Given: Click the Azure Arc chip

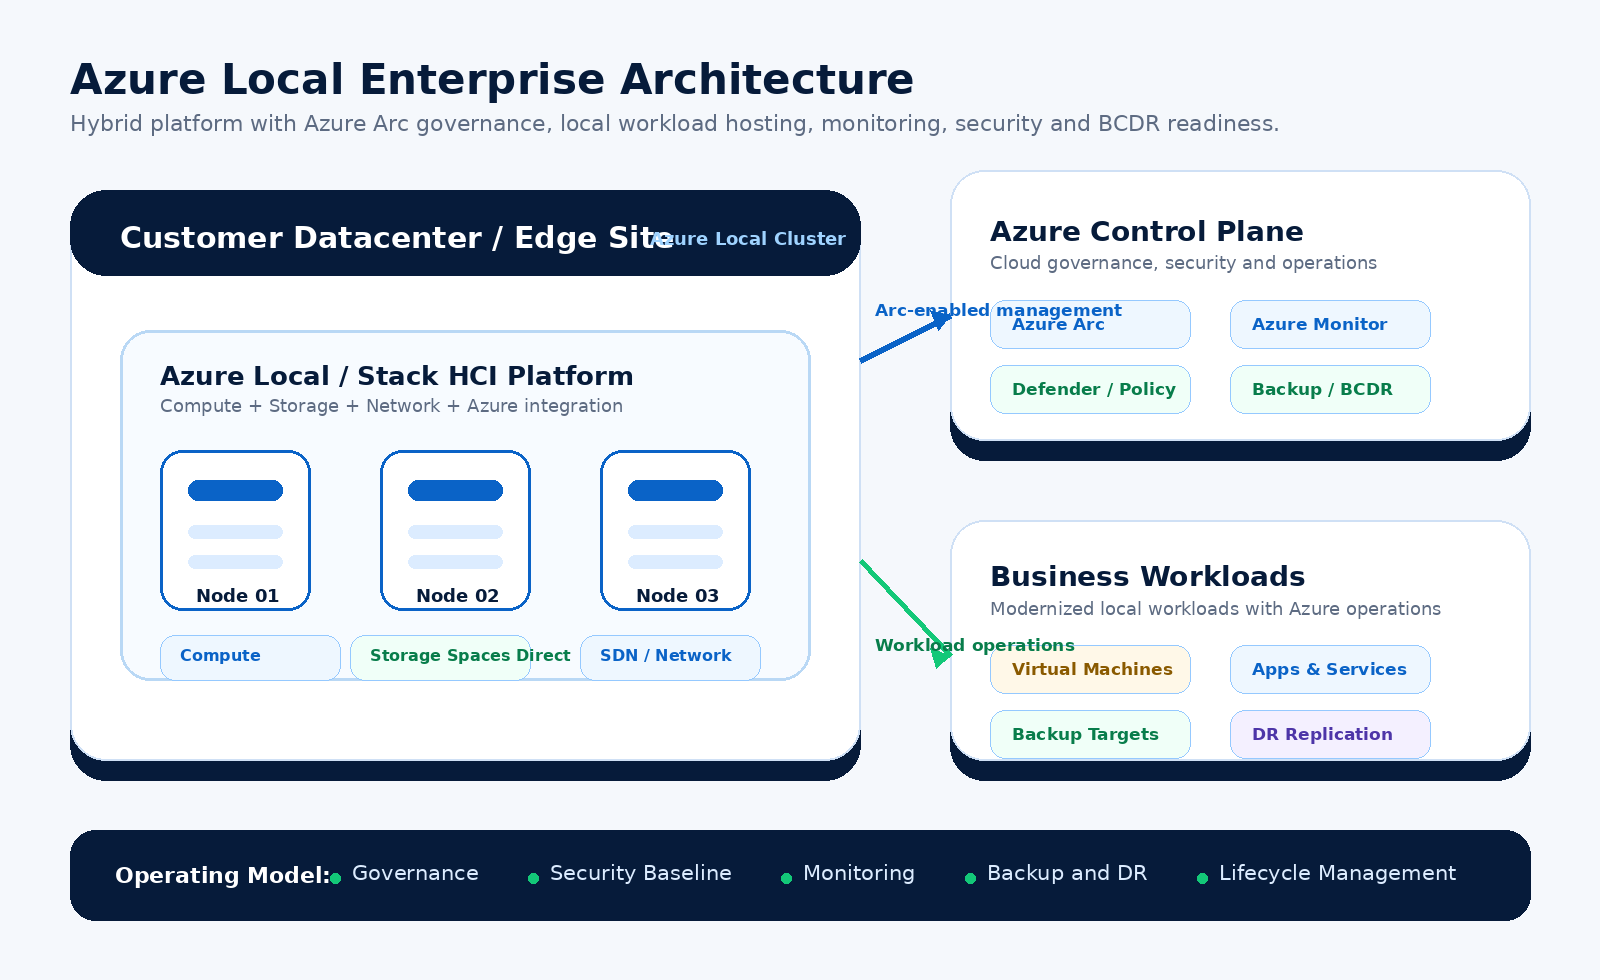Looking at the screenshot, I should (1091, 324).
